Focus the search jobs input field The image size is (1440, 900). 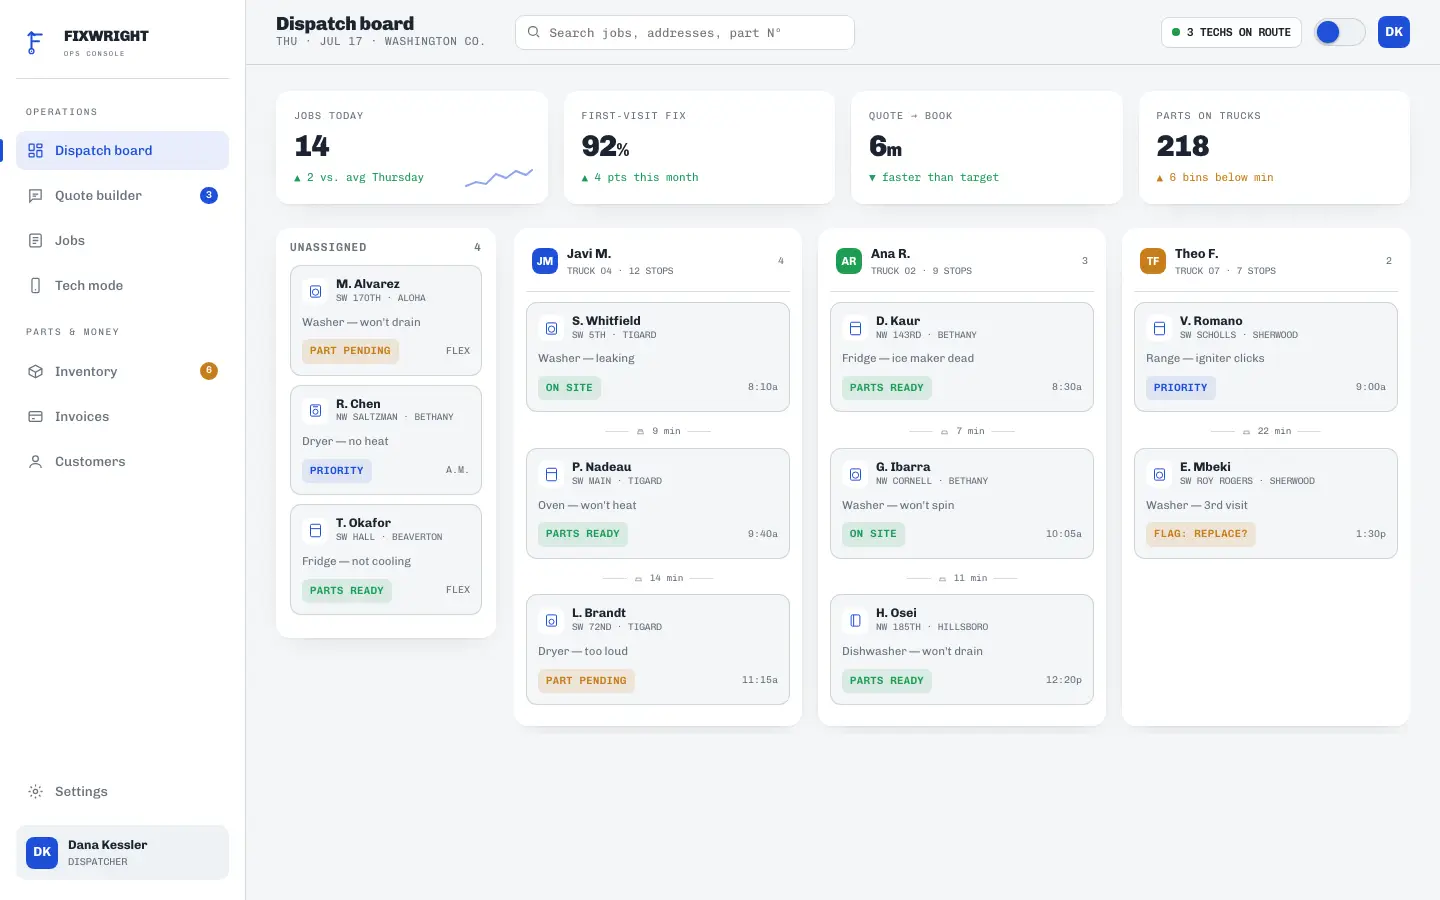point(685,32)
